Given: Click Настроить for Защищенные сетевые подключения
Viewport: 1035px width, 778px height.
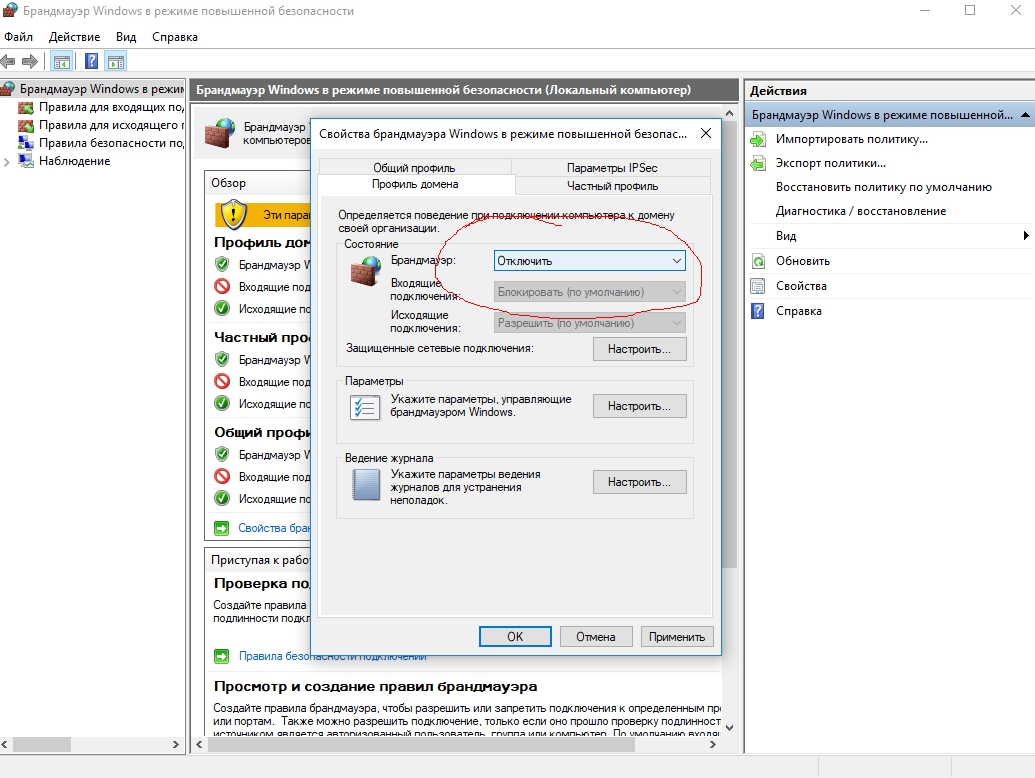Looking at the screenshot, I should coord(639,349).
